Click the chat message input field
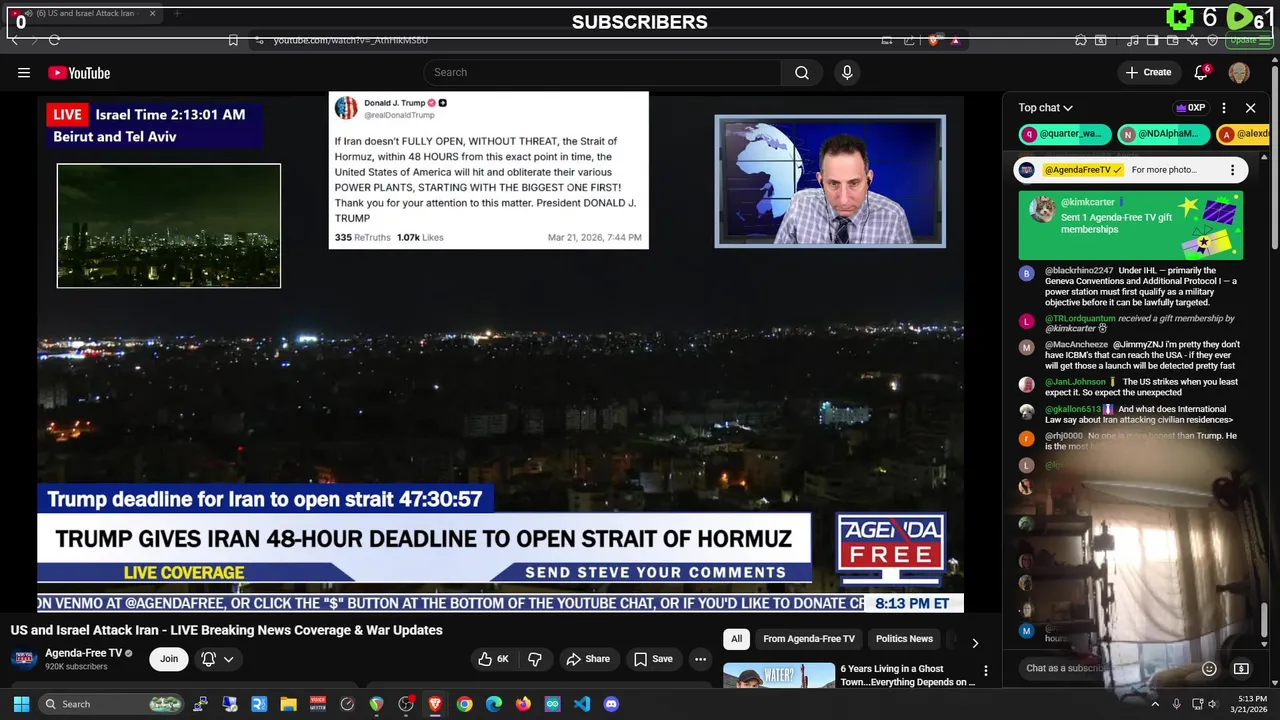This screenshot has width=1280, height=720. point(1108,668)
